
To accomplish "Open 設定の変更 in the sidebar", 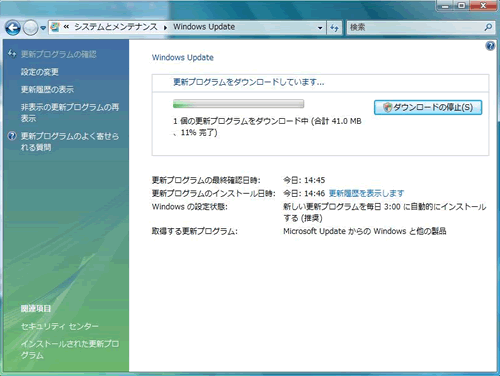I will pos(40,72).
